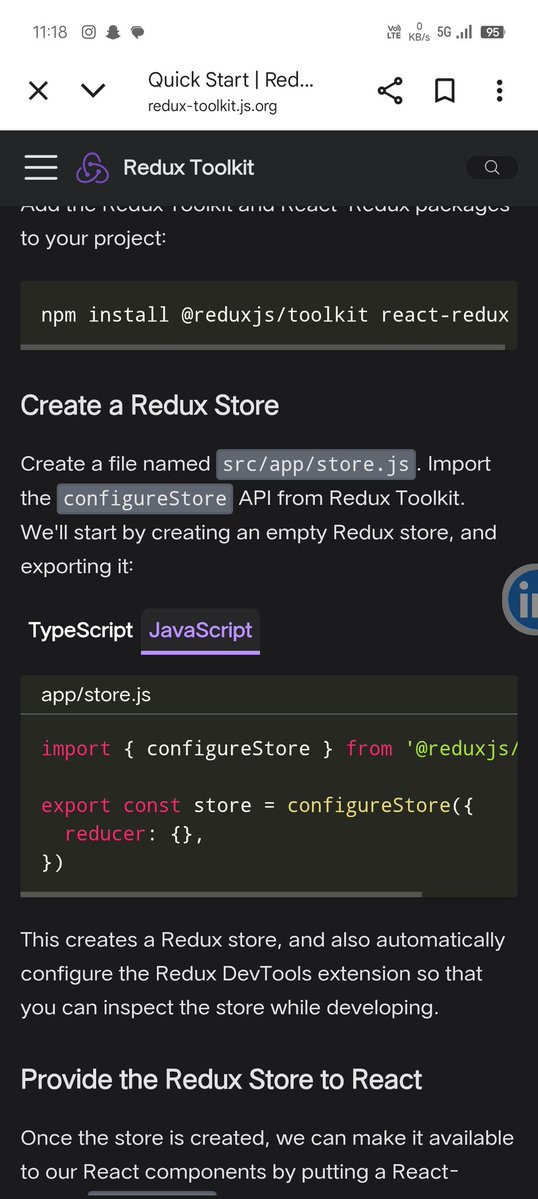Viewport: 538px width, 1199px height.
Task: Open the hamburger navigation menu
Action: point(41,167)
